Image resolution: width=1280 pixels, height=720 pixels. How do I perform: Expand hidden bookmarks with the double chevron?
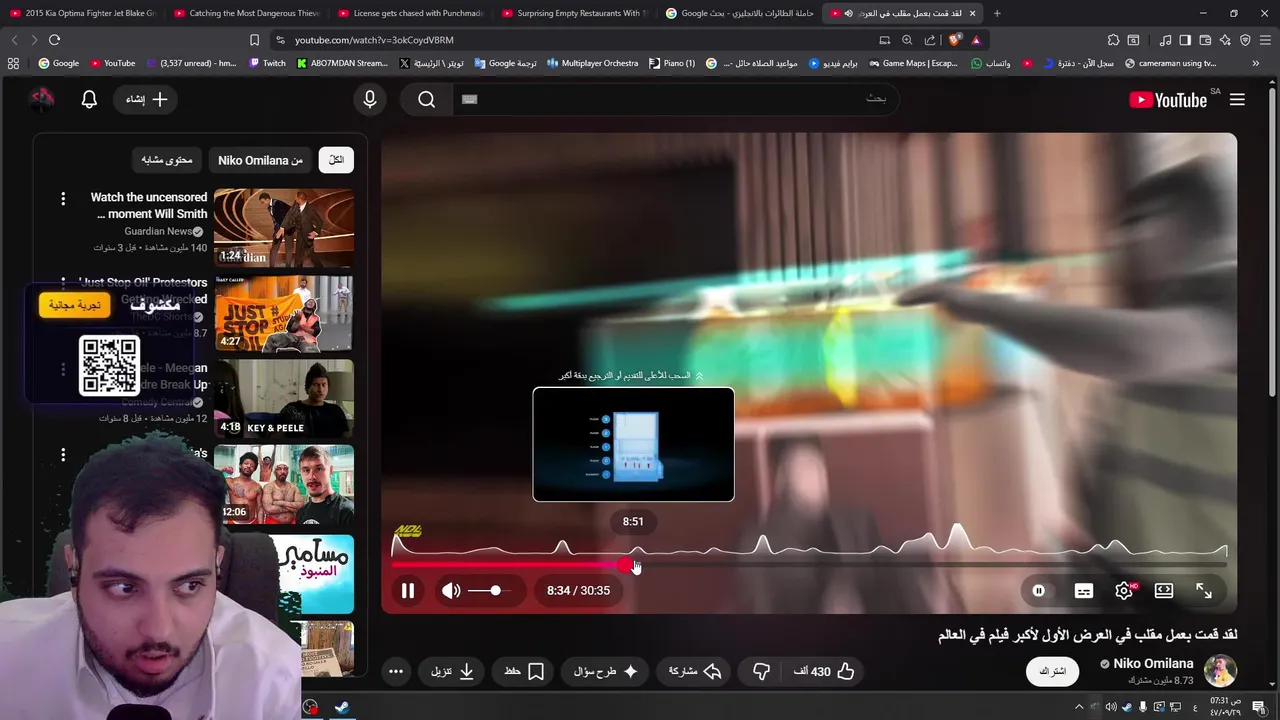(1256, 63)
